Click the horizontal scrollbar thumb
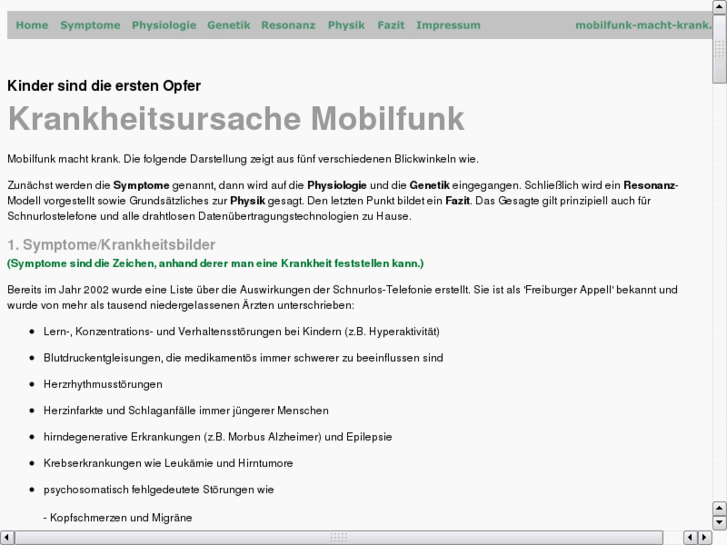727x545 pixels. click(x=339, y=538)
